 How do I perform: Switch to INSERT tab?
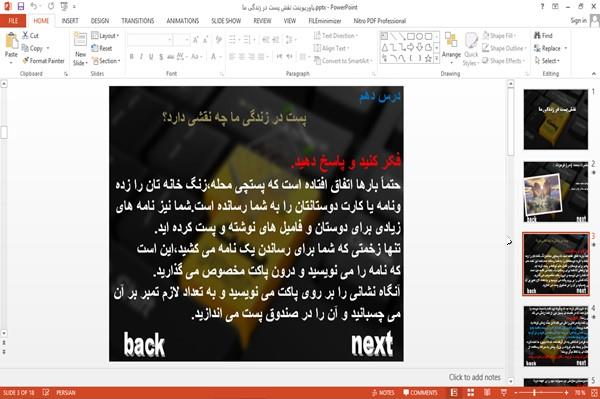click(70, 21)
